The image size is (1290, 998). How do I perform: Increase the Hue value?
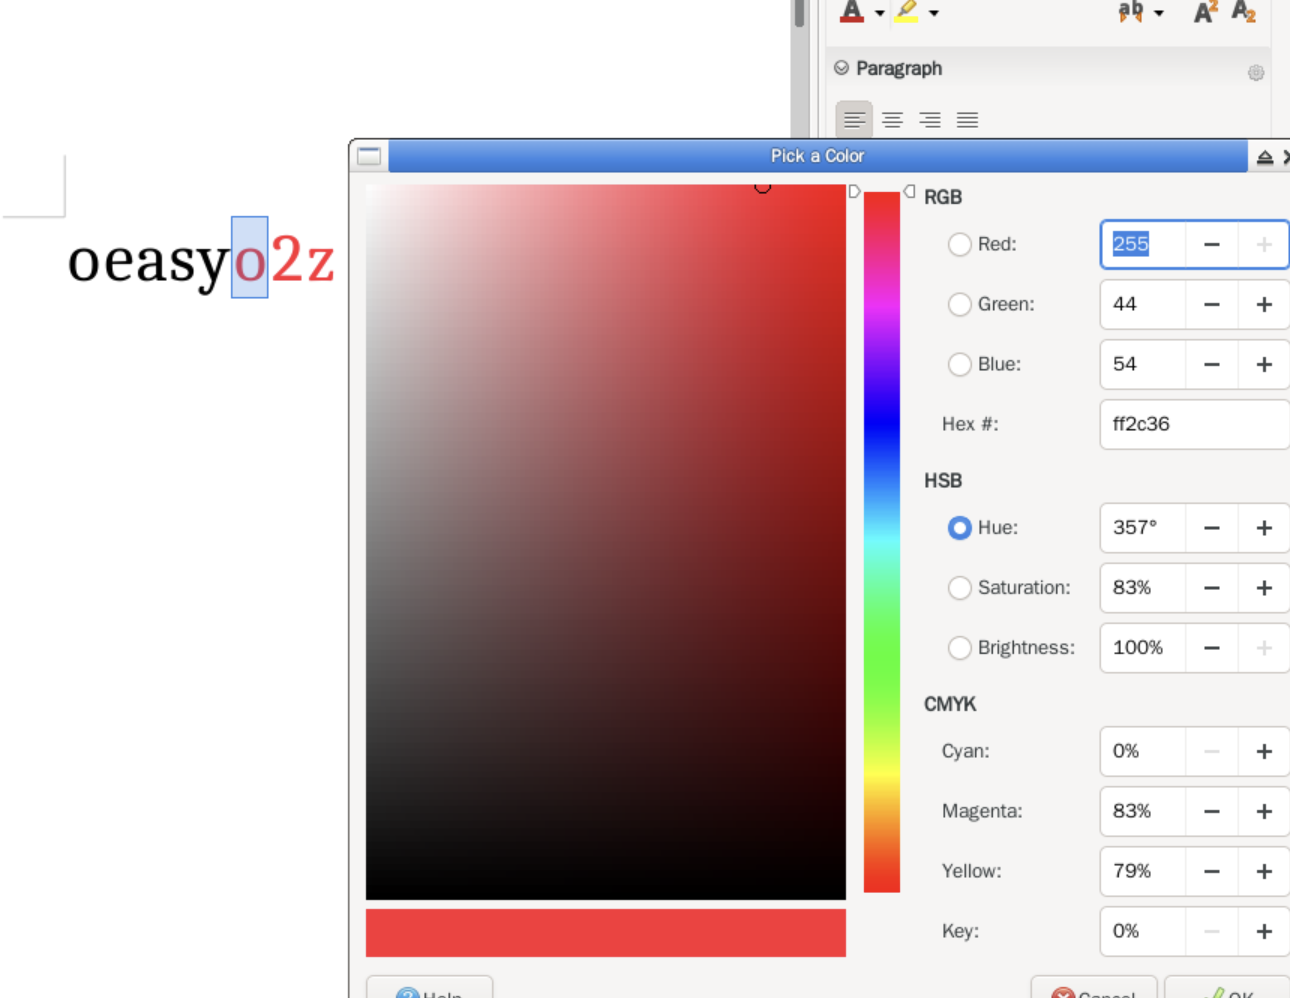click(x=1264, y=528)
